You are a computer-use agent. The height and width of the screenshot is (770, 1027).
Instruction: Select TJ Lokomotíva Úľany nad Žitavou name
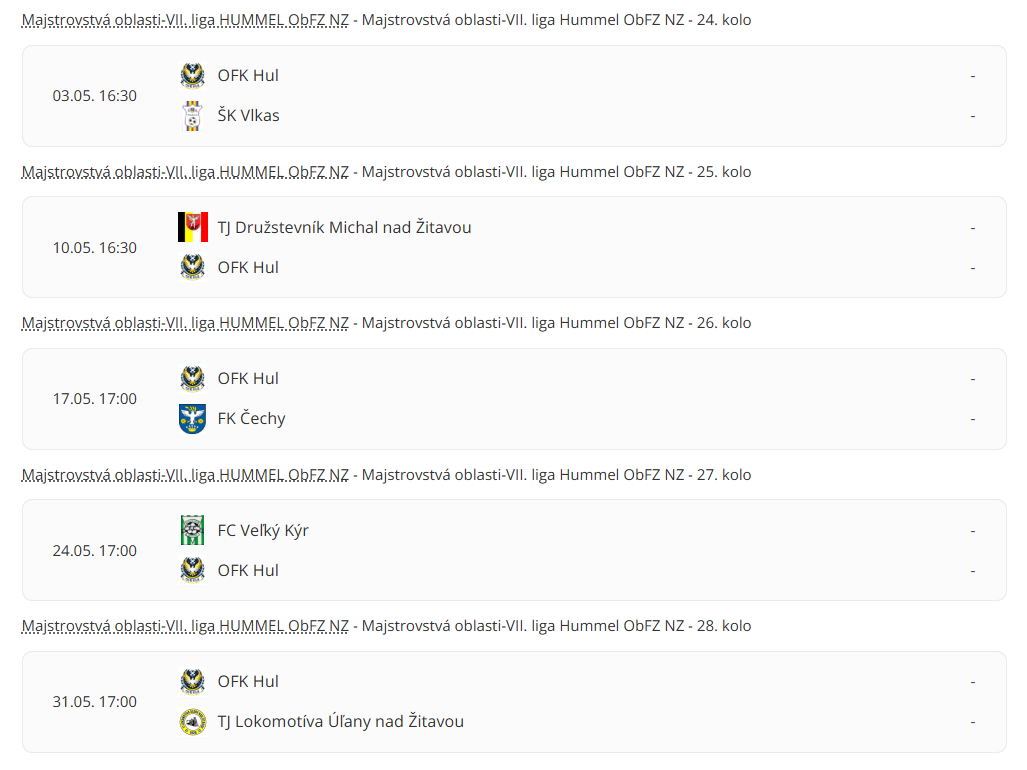[341, 722]
